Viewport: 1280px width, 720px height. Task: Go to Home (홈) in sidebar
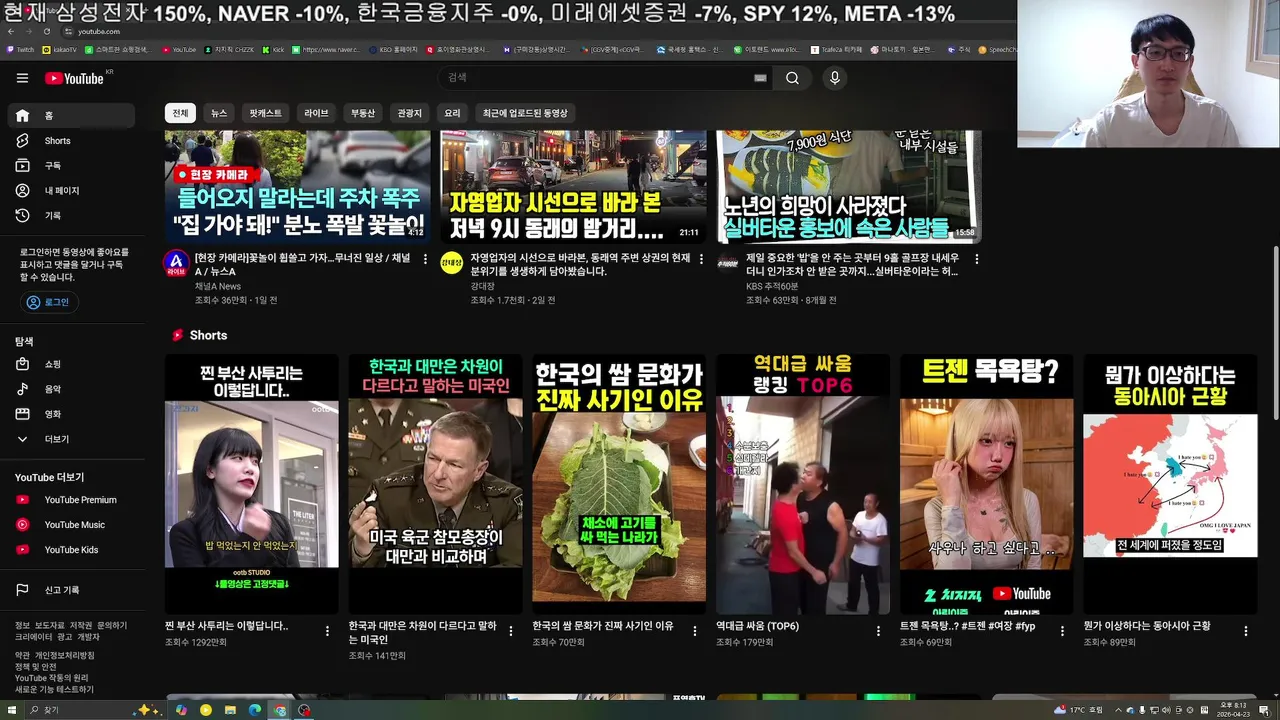[x=72, y=116]
